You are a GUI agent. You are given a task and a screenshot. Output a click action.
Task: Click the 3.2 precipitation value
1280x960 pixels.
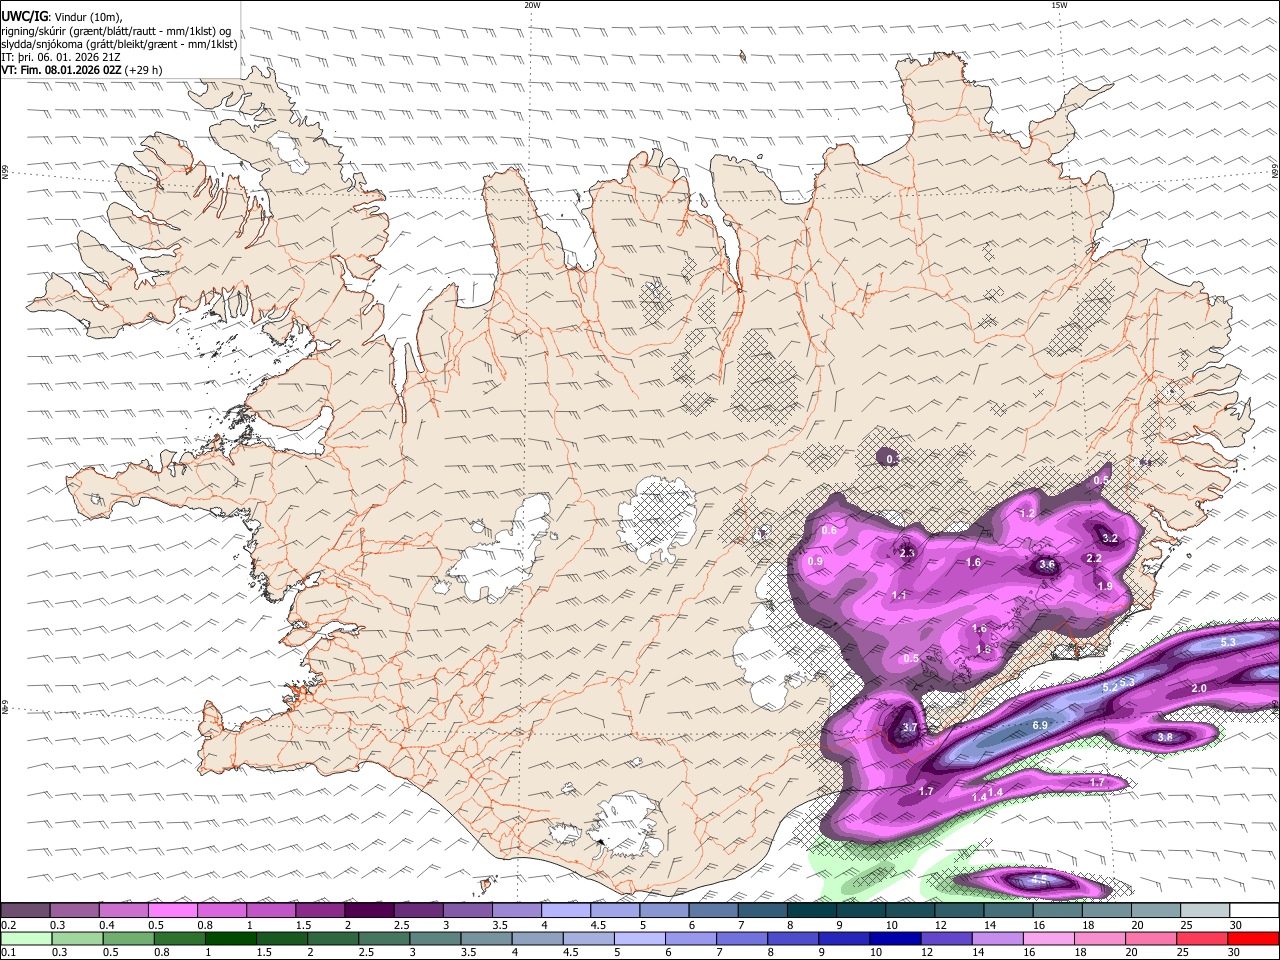click(1109, 539)
